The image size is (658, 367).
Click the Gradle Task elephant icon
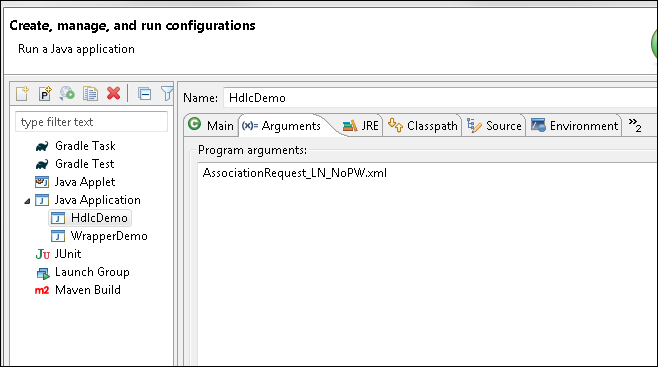[x=42, y=146]
